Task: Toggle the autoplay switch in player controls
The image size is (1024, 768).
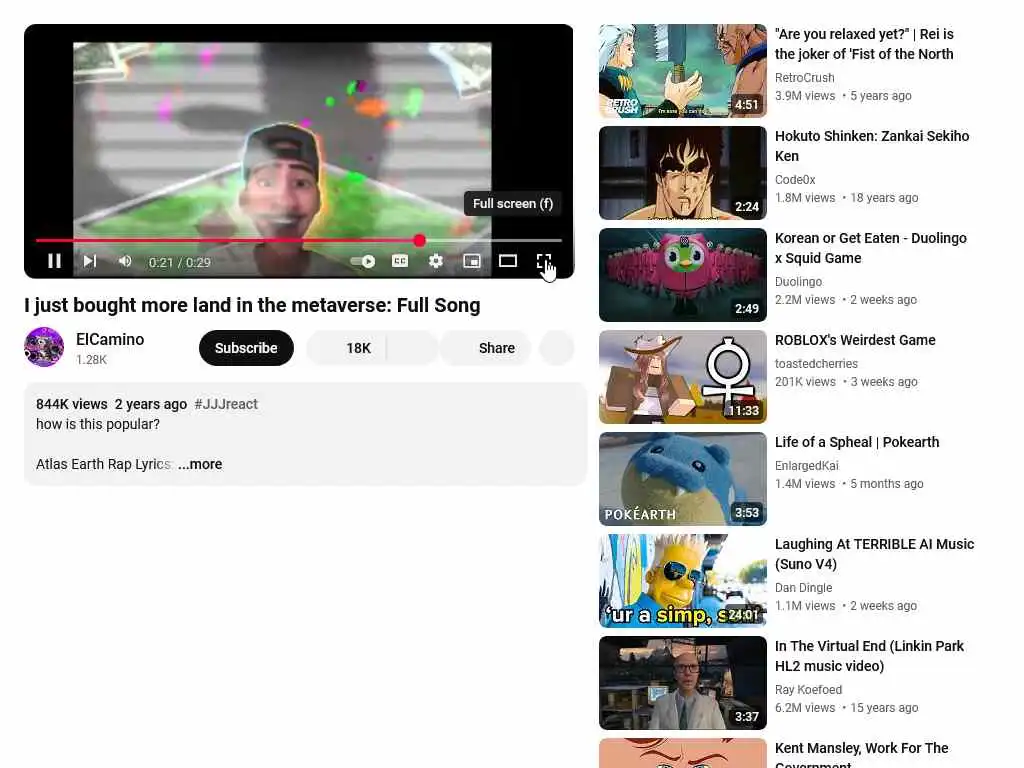Action: click(363, 261)
